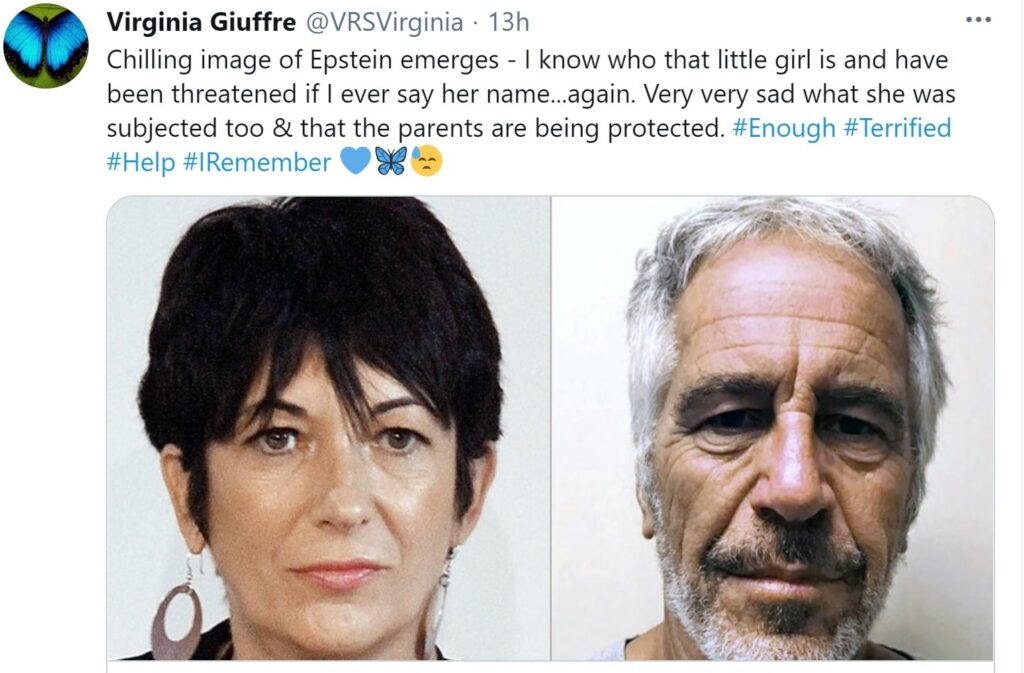1024x673 pixels.
Task: Click text 'I know who that little girl'
Action: pyautogui.click(x=660, y=60)
